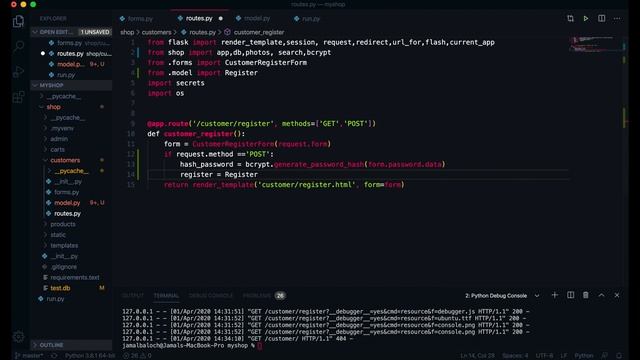The width and height of the screenshot is (640, 360).
Task: Open the Run and Debug view
Action: (x=18, y=71)
